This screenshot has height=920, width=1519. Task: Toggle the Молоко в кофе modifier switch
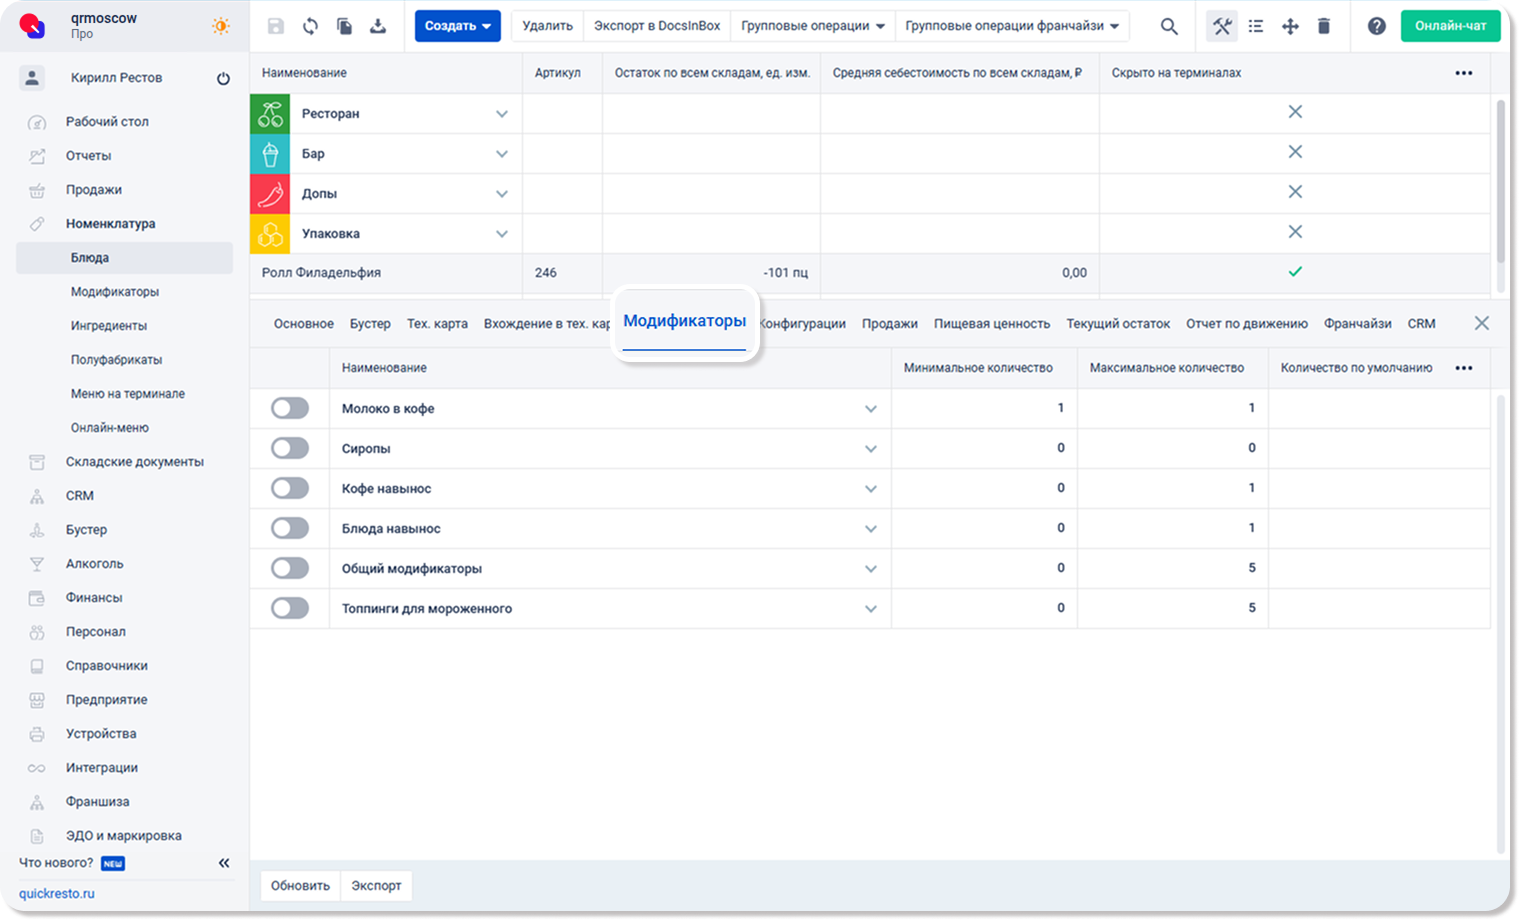(290, 408)
